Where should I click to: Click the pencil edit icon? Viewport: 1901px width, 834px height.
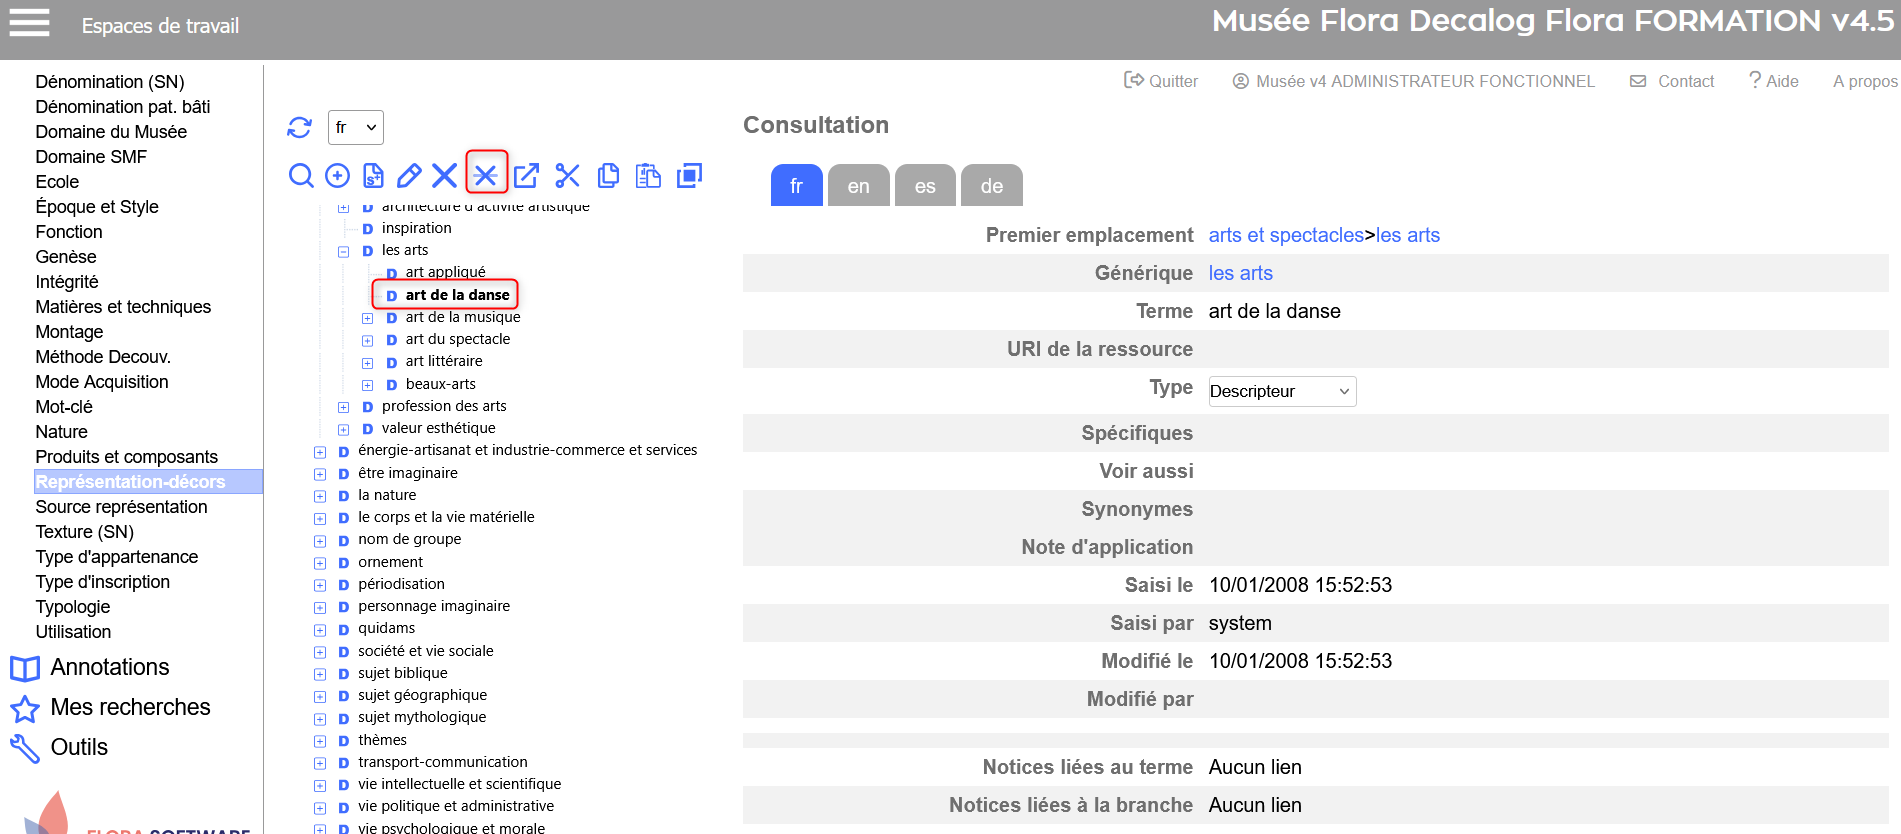tap(409, 176)
